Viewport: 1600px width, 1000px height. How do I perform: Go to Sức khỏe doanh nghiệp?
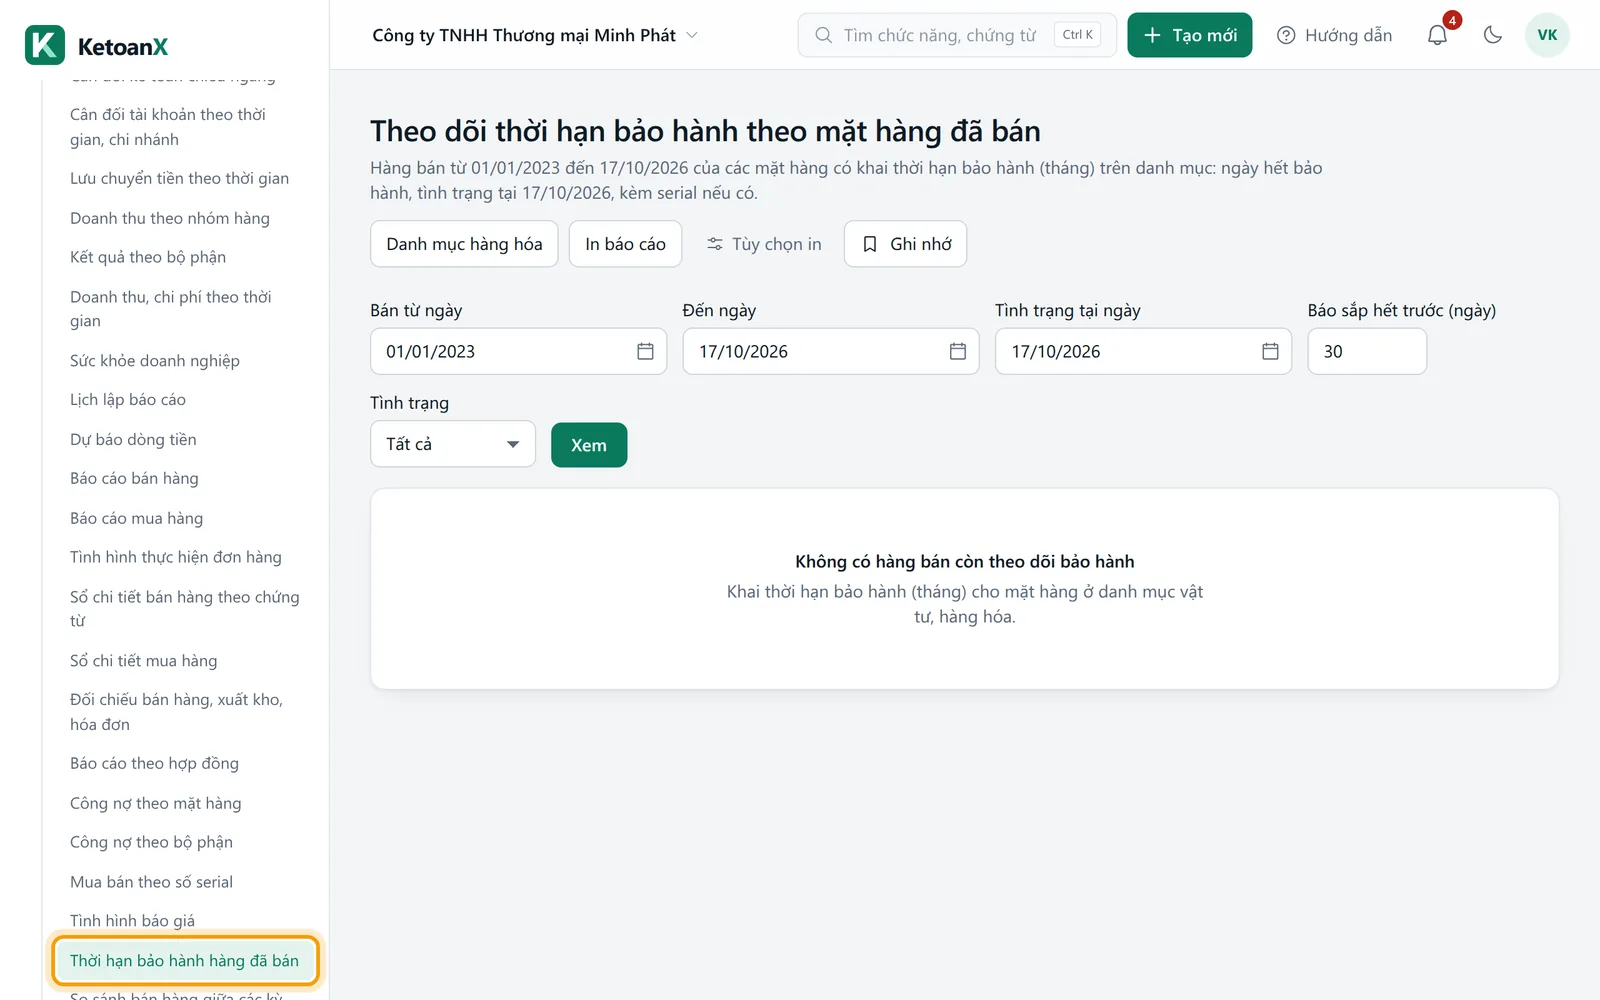pos(155,360)
